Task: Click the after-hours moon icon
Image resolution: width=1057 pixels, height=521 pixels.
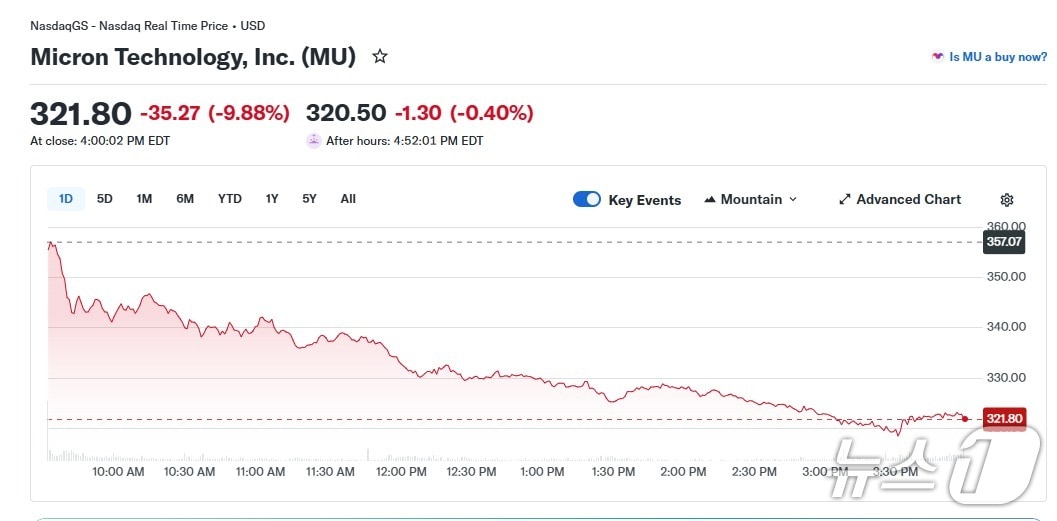Action: click(x=314, y=141)
